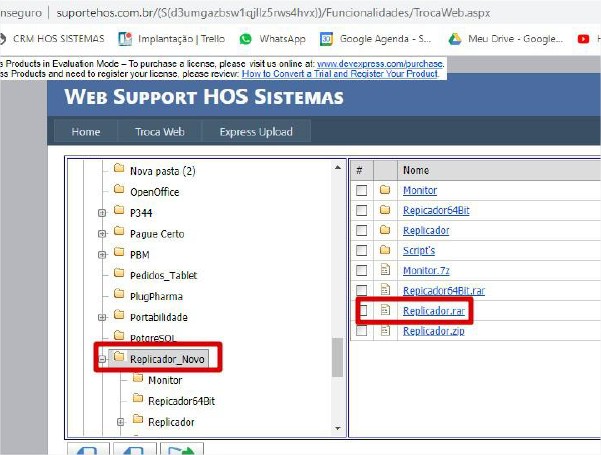Expand the P344 folder node

pos(102,213)
